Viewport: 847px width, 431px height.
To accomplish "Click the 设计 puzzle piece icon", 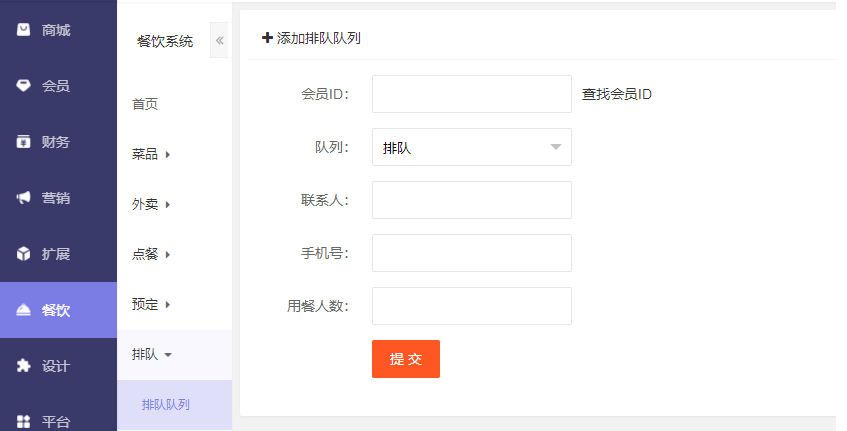I will (x=24, y=366).
